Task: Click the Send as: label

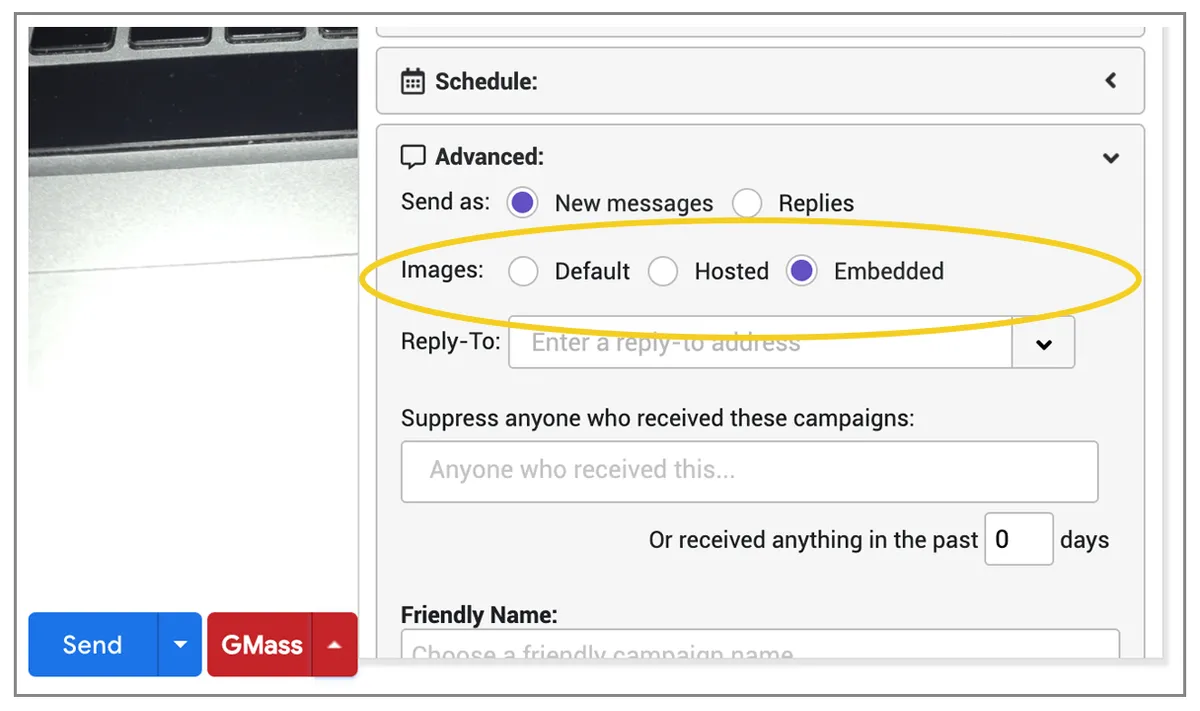Action: pos(445,202)
